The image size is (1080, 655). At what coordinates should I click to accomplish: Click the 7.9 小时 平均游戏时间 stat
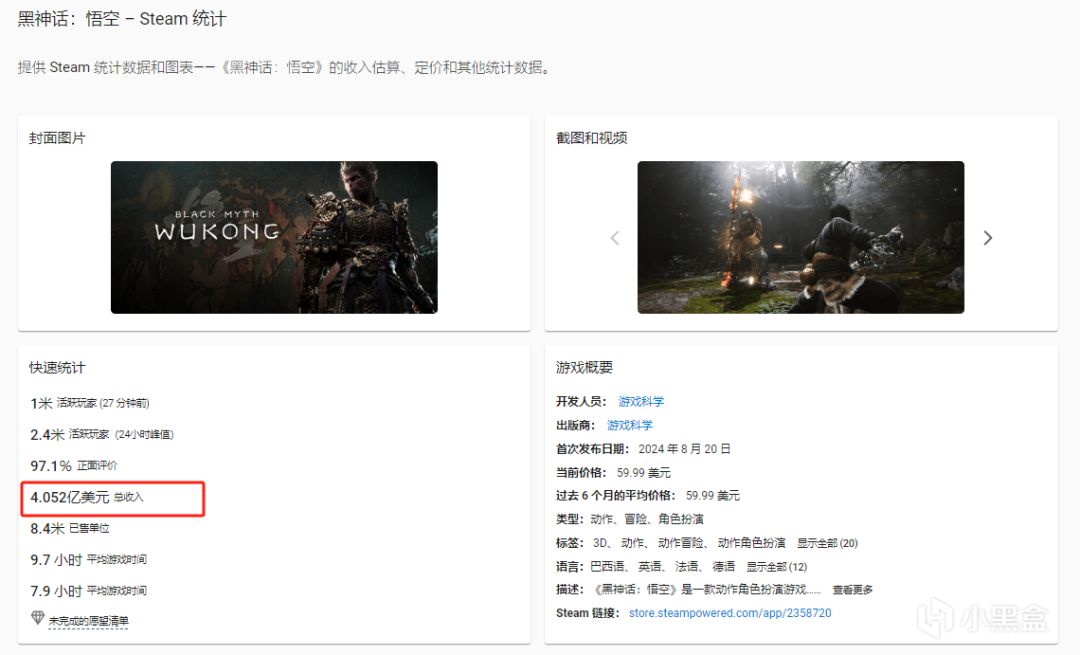coord(88,591)
